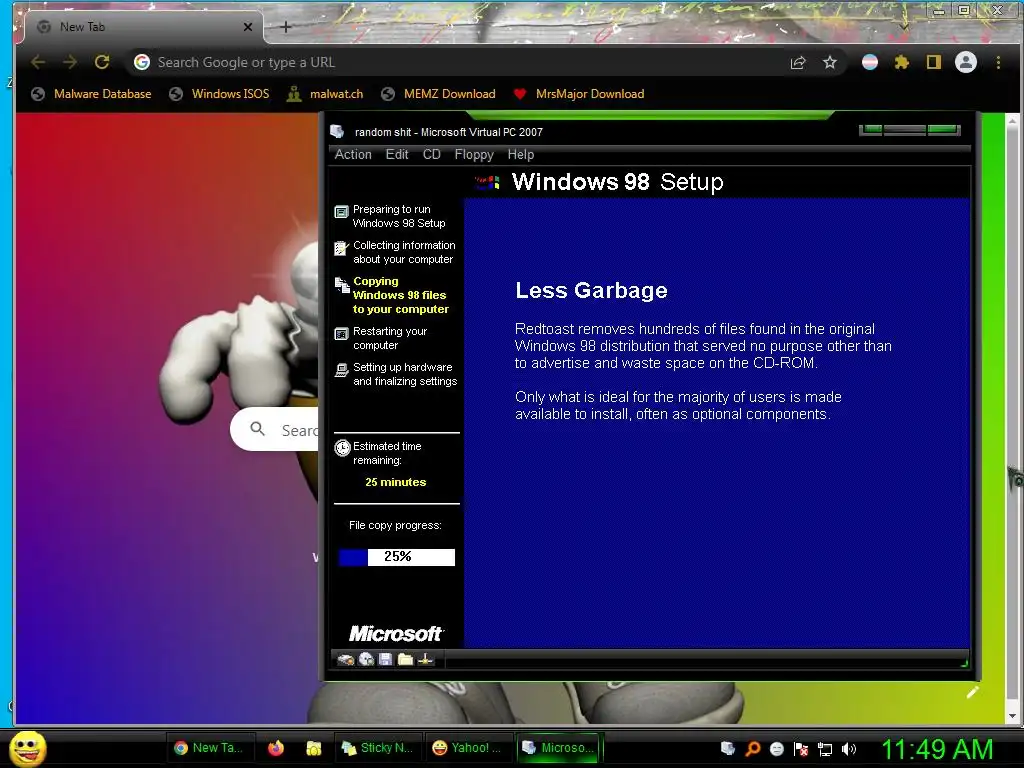Click the 11:49 AM taskbar clock
Viewport: 1024px width, 768px height.
point(938,749)
